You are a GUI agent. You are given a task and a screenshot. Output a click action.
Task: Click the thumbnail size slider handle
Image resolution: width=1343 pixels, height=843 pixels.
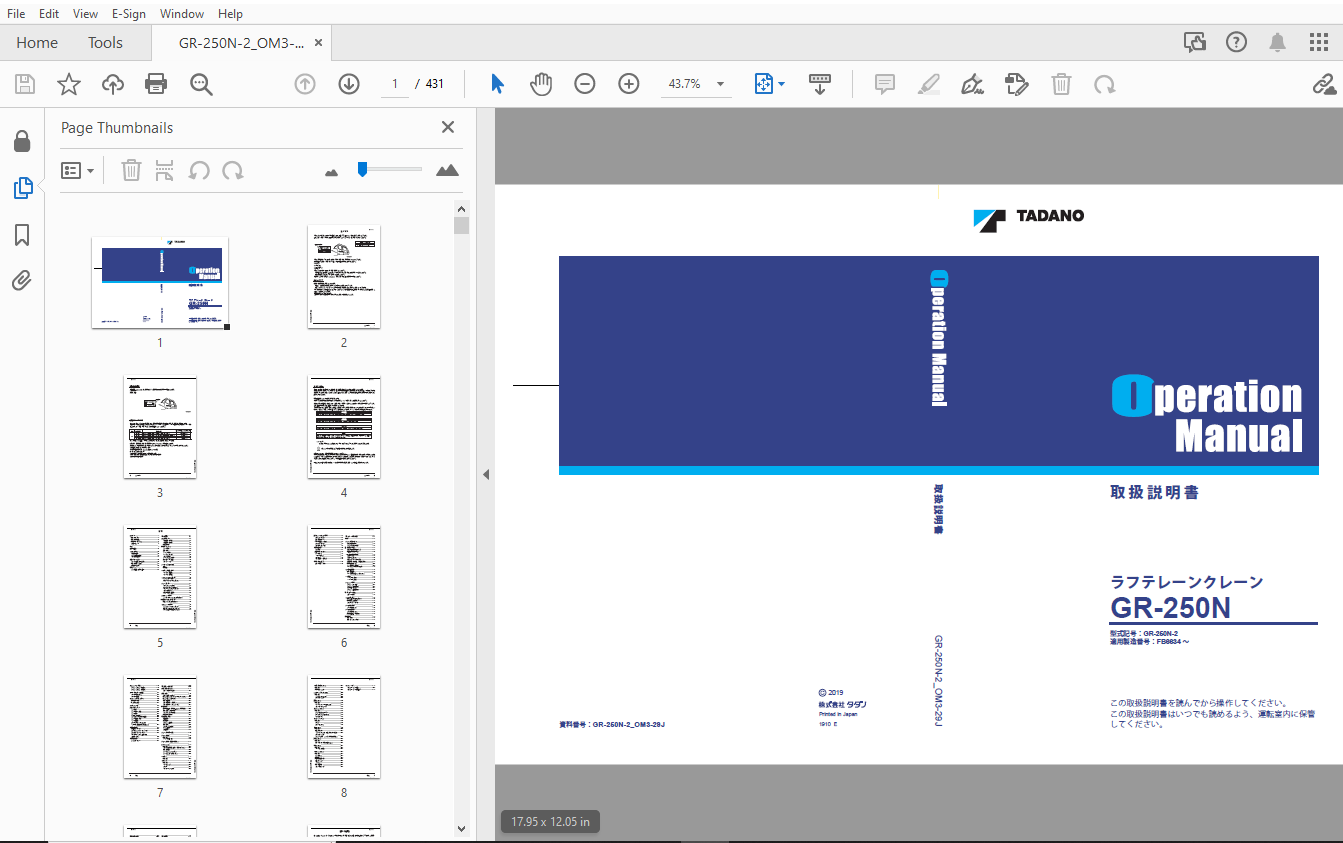(362, 170)
